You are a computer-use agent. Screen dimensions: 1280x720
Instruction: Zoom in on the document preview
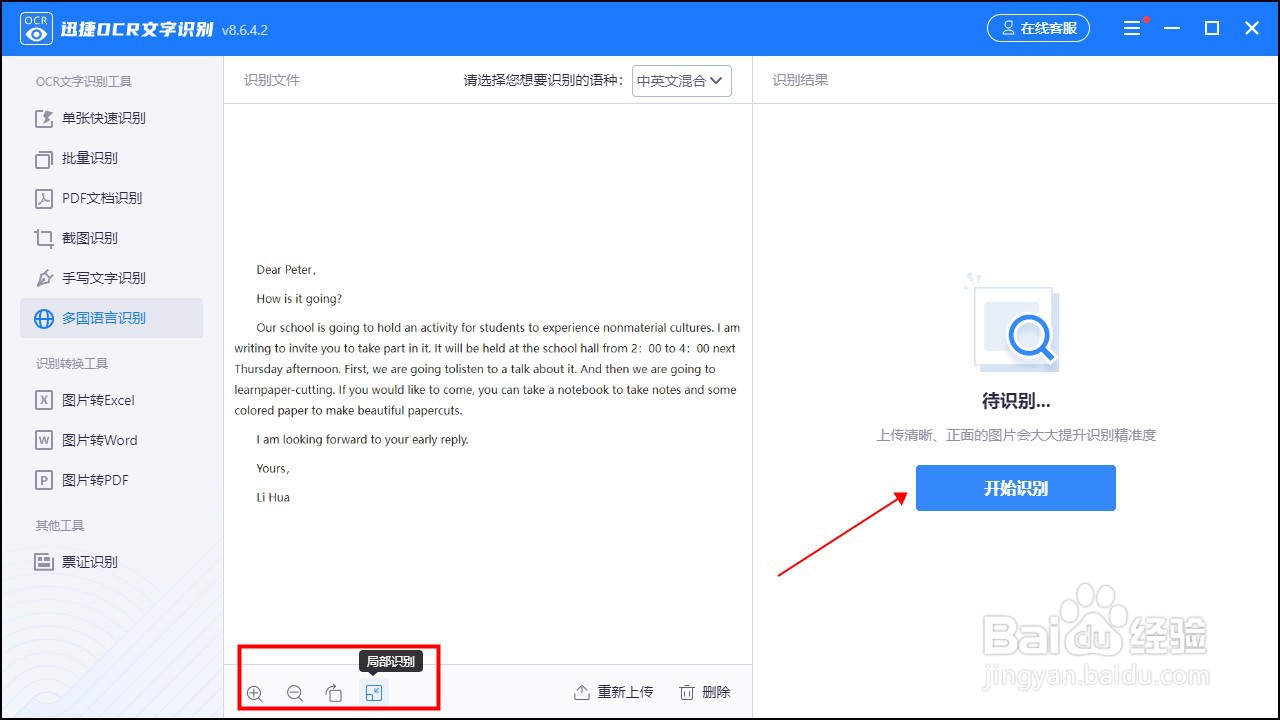(x=254, y=692)
